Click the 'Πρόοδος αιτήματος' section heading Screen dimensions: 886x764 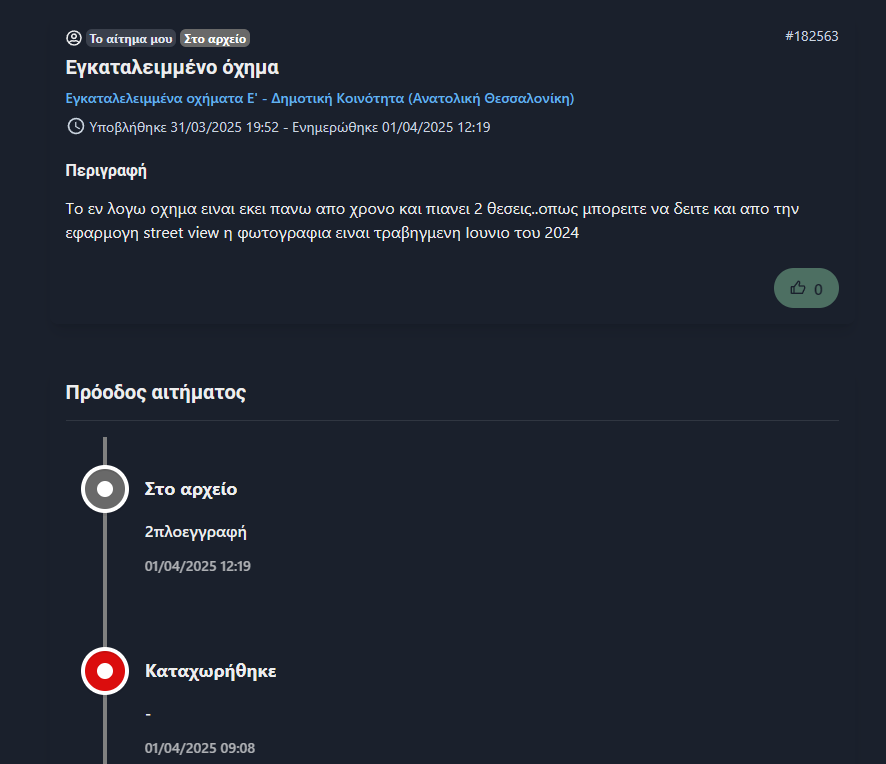[155, 392]
